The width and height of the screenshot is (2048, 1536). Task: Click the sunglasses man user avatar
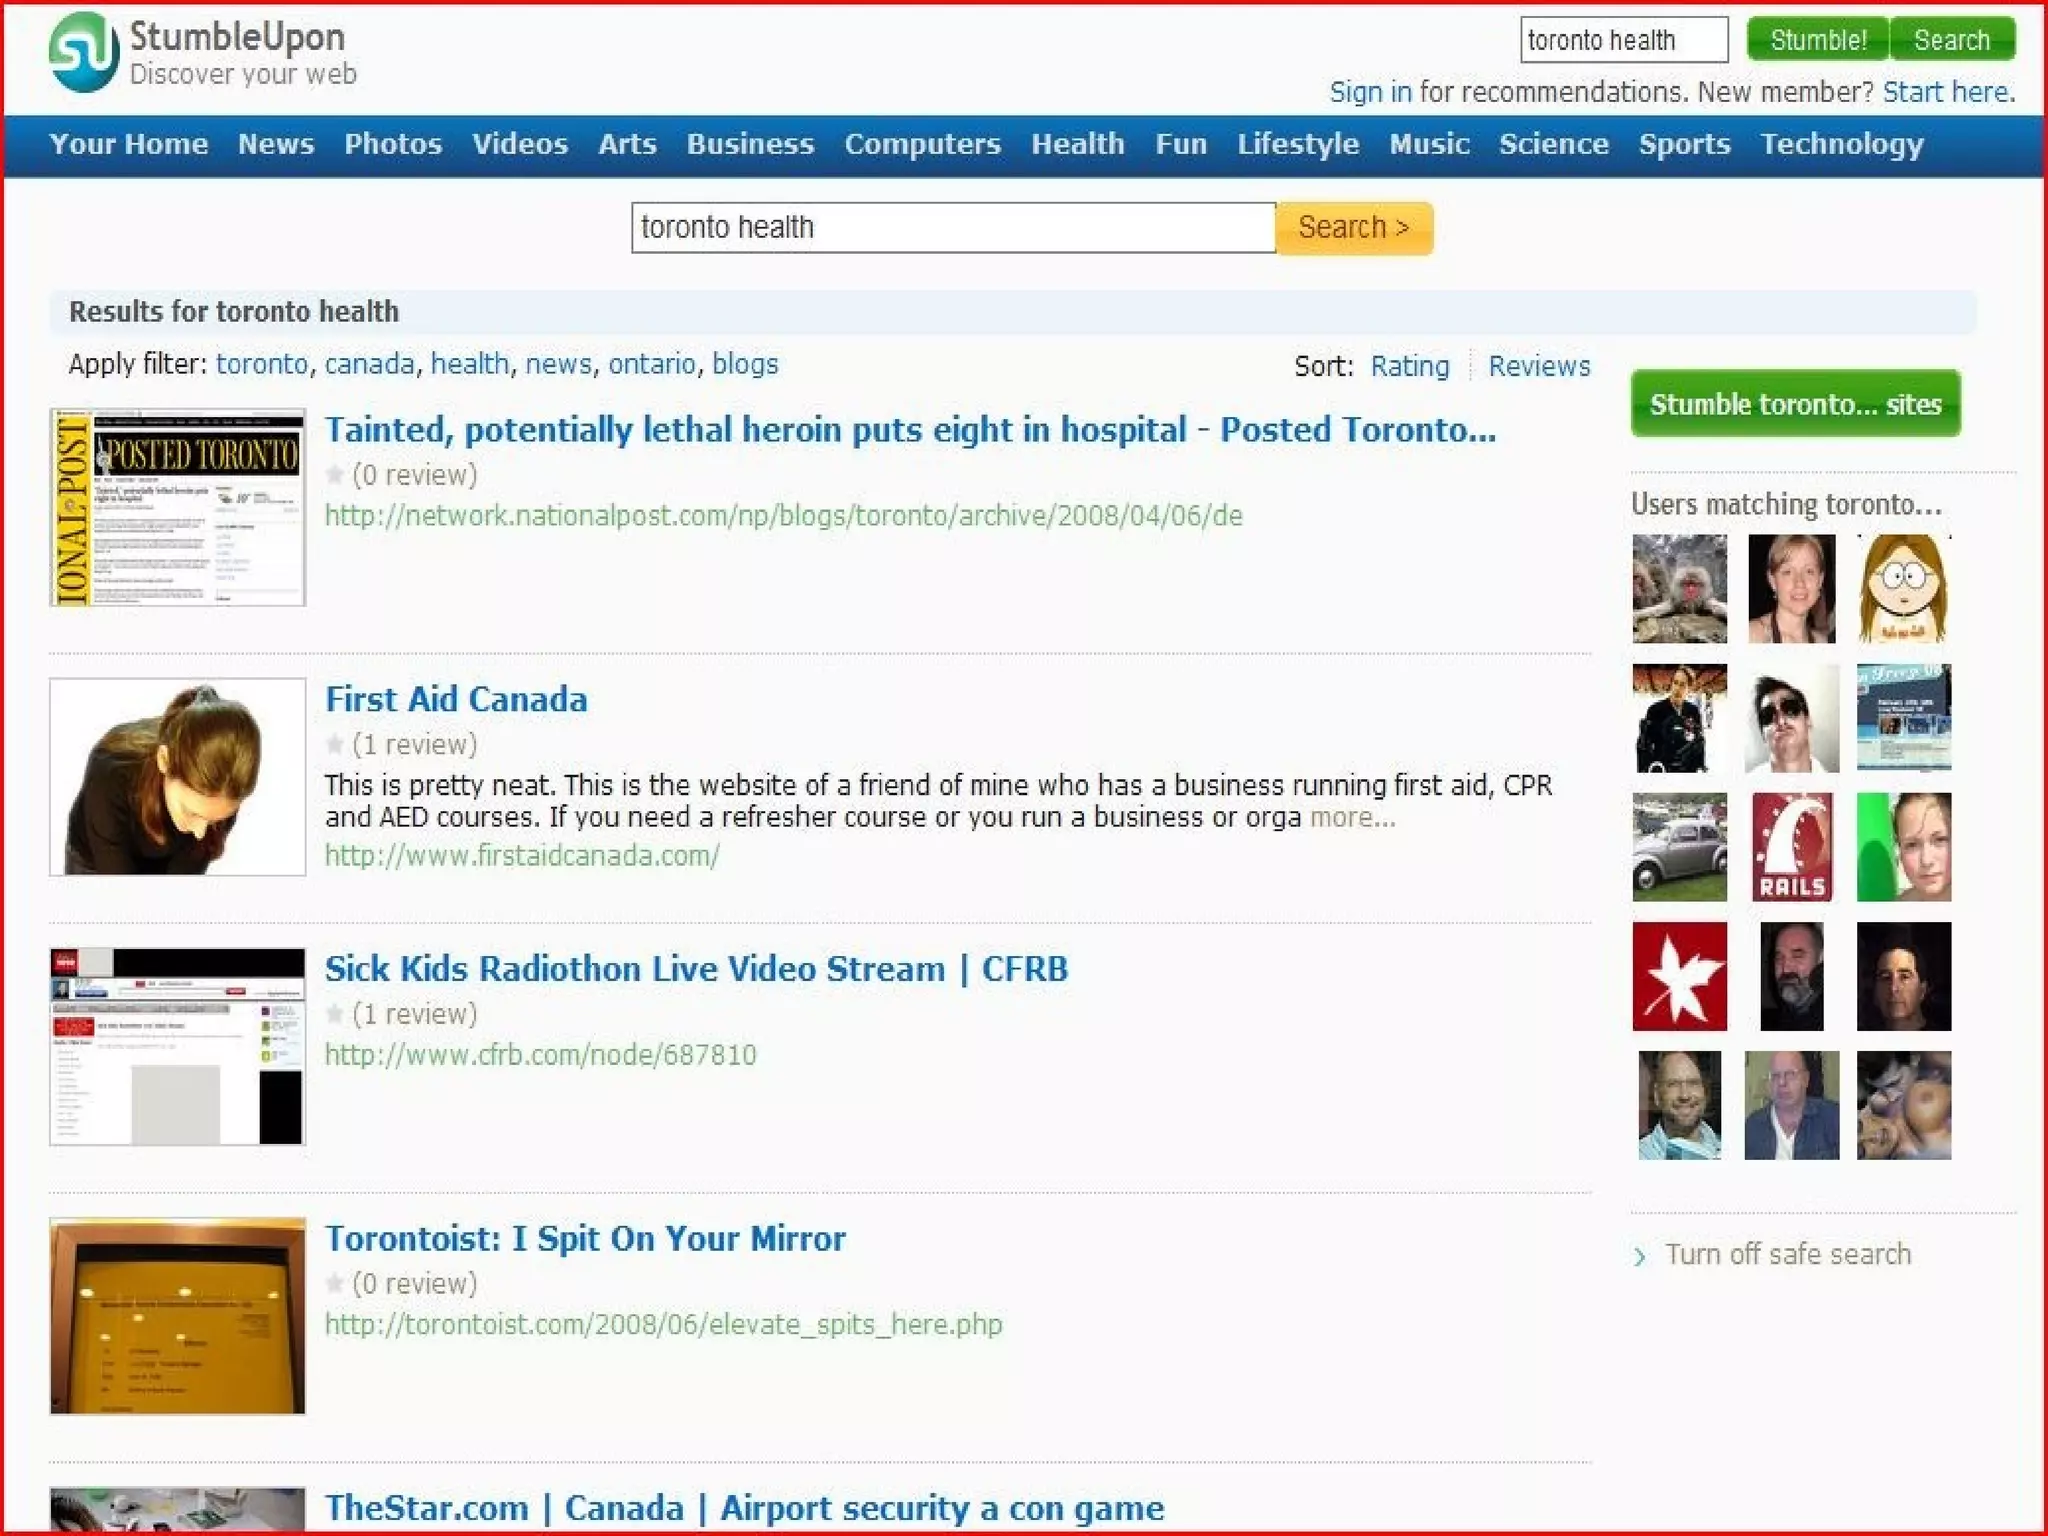coord(1791,718)
